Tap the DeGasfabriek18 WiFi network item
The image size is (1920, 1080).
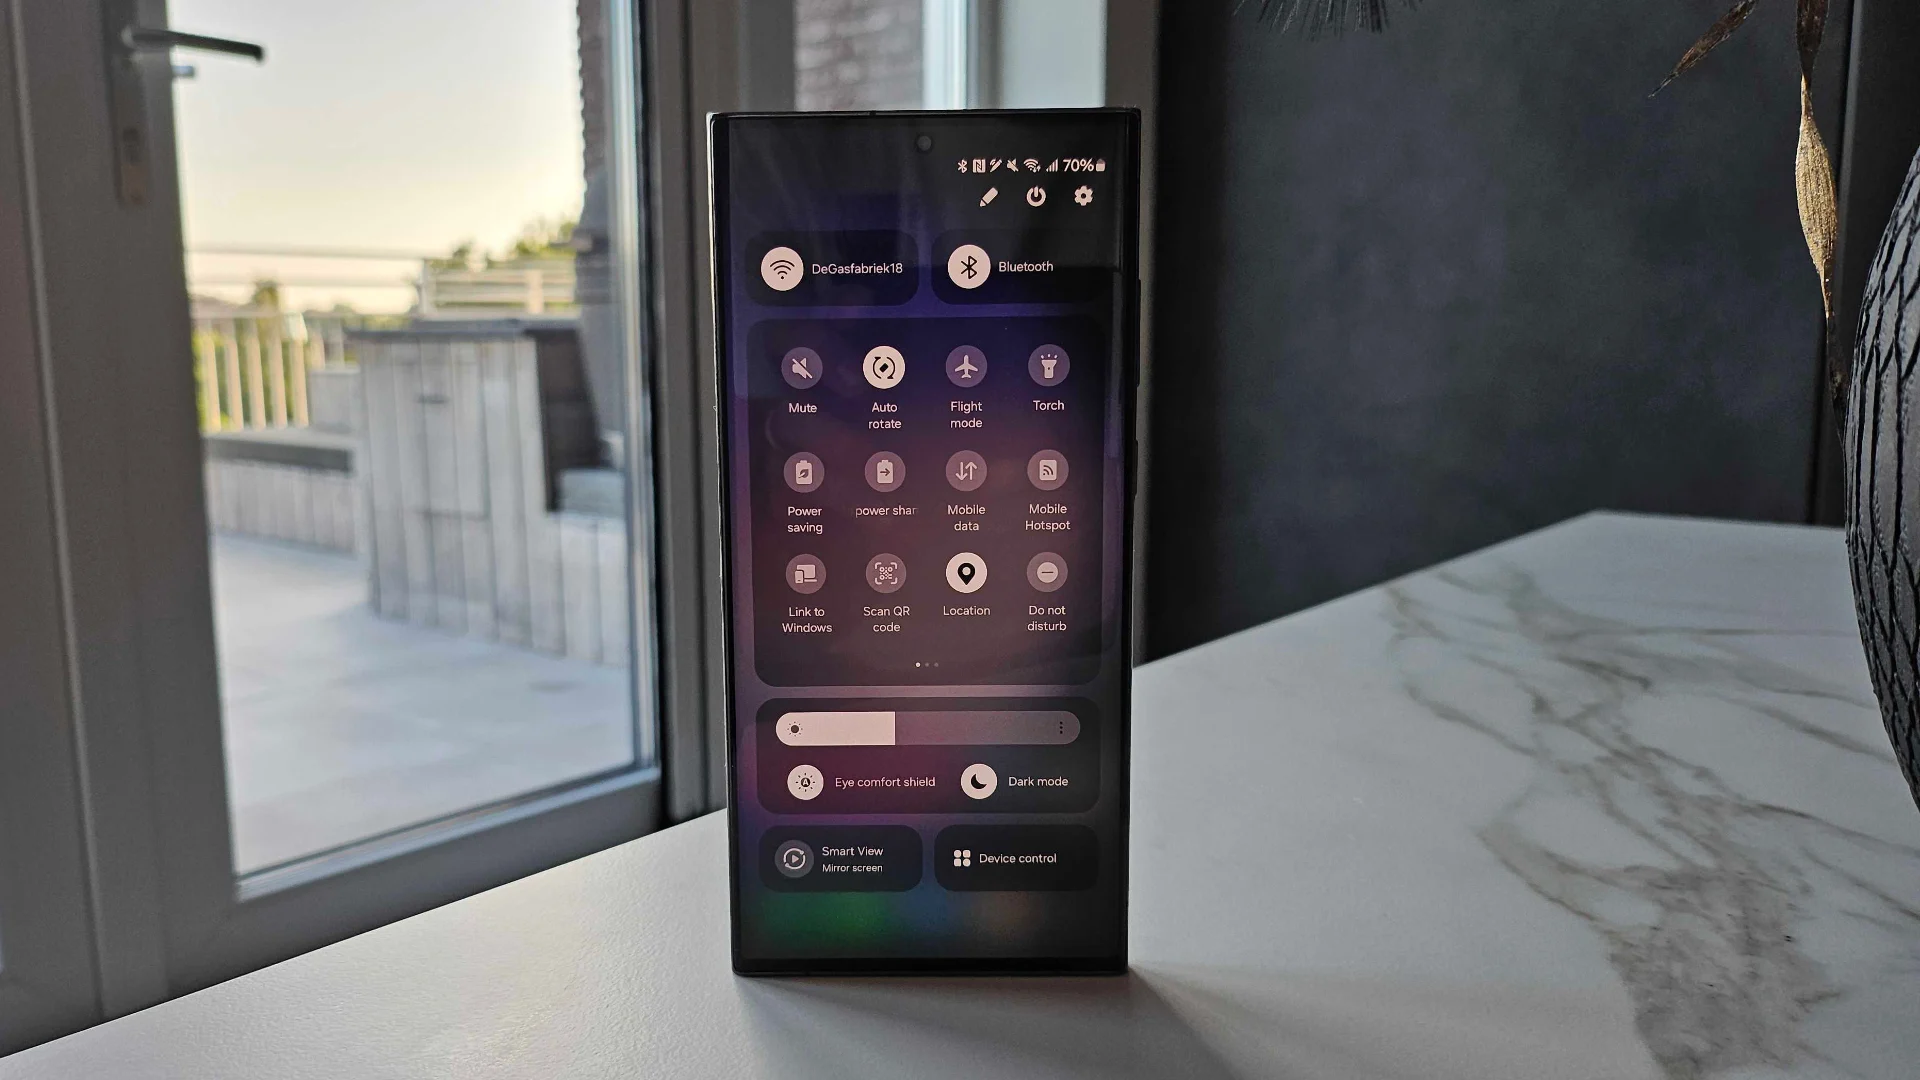click(x=835, y=266)
